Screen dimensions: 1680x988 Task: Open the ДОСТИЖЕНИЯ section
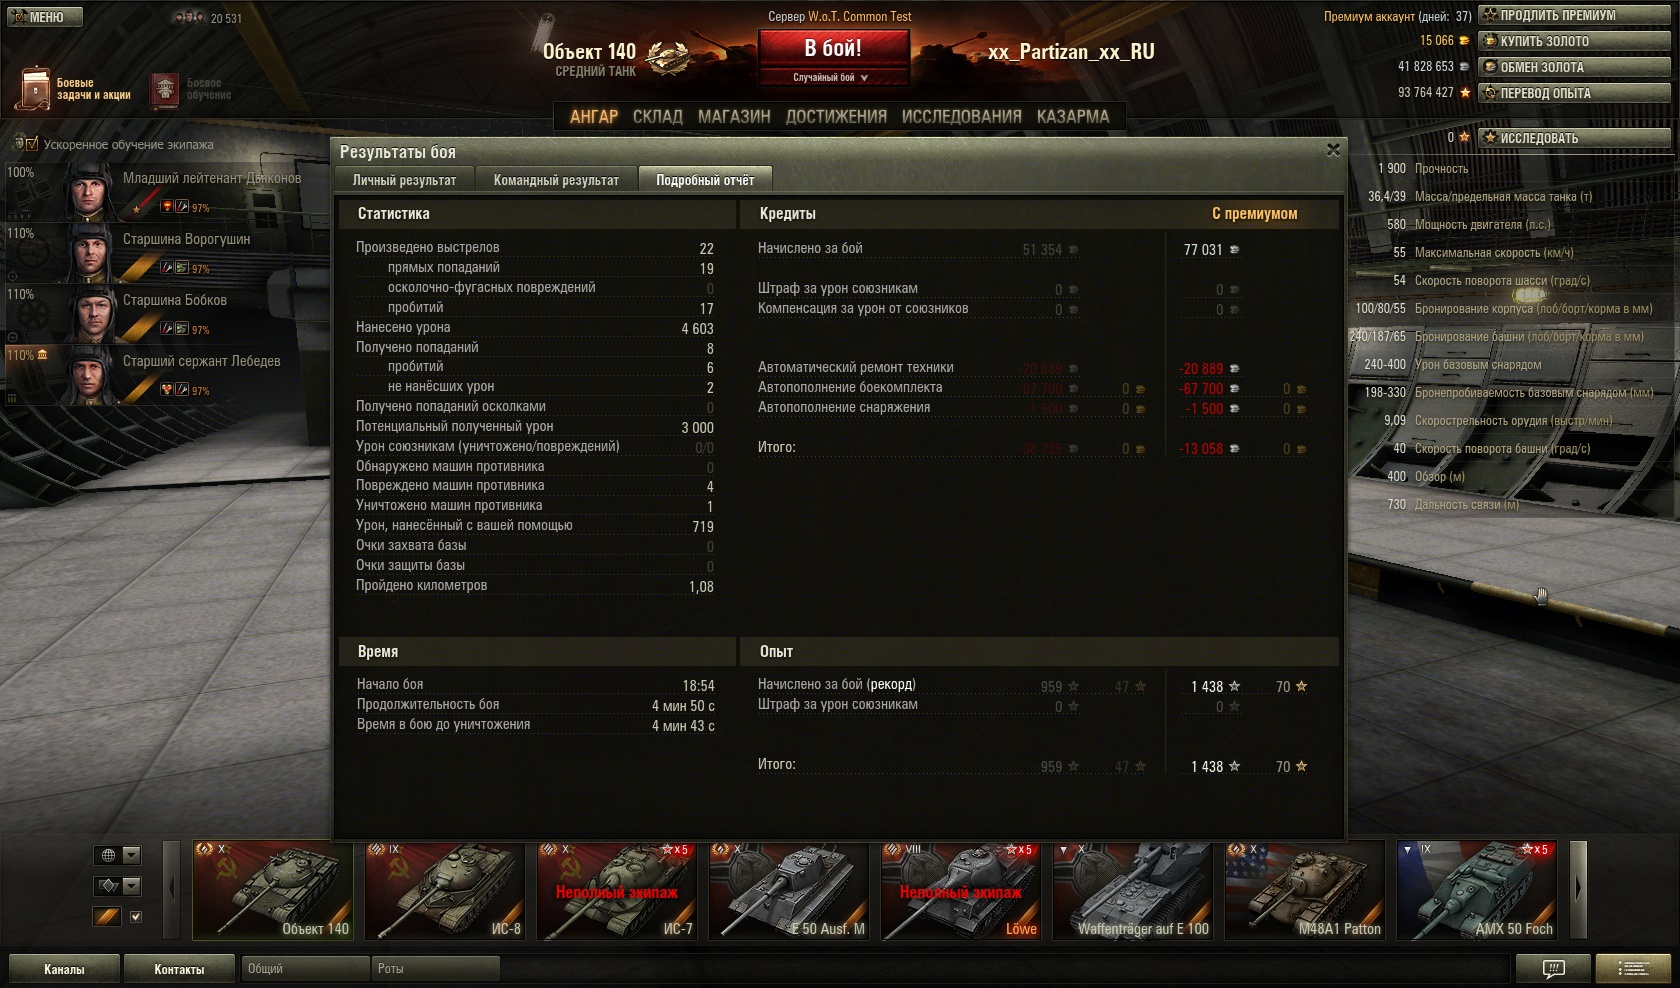(x=836, y=116)
